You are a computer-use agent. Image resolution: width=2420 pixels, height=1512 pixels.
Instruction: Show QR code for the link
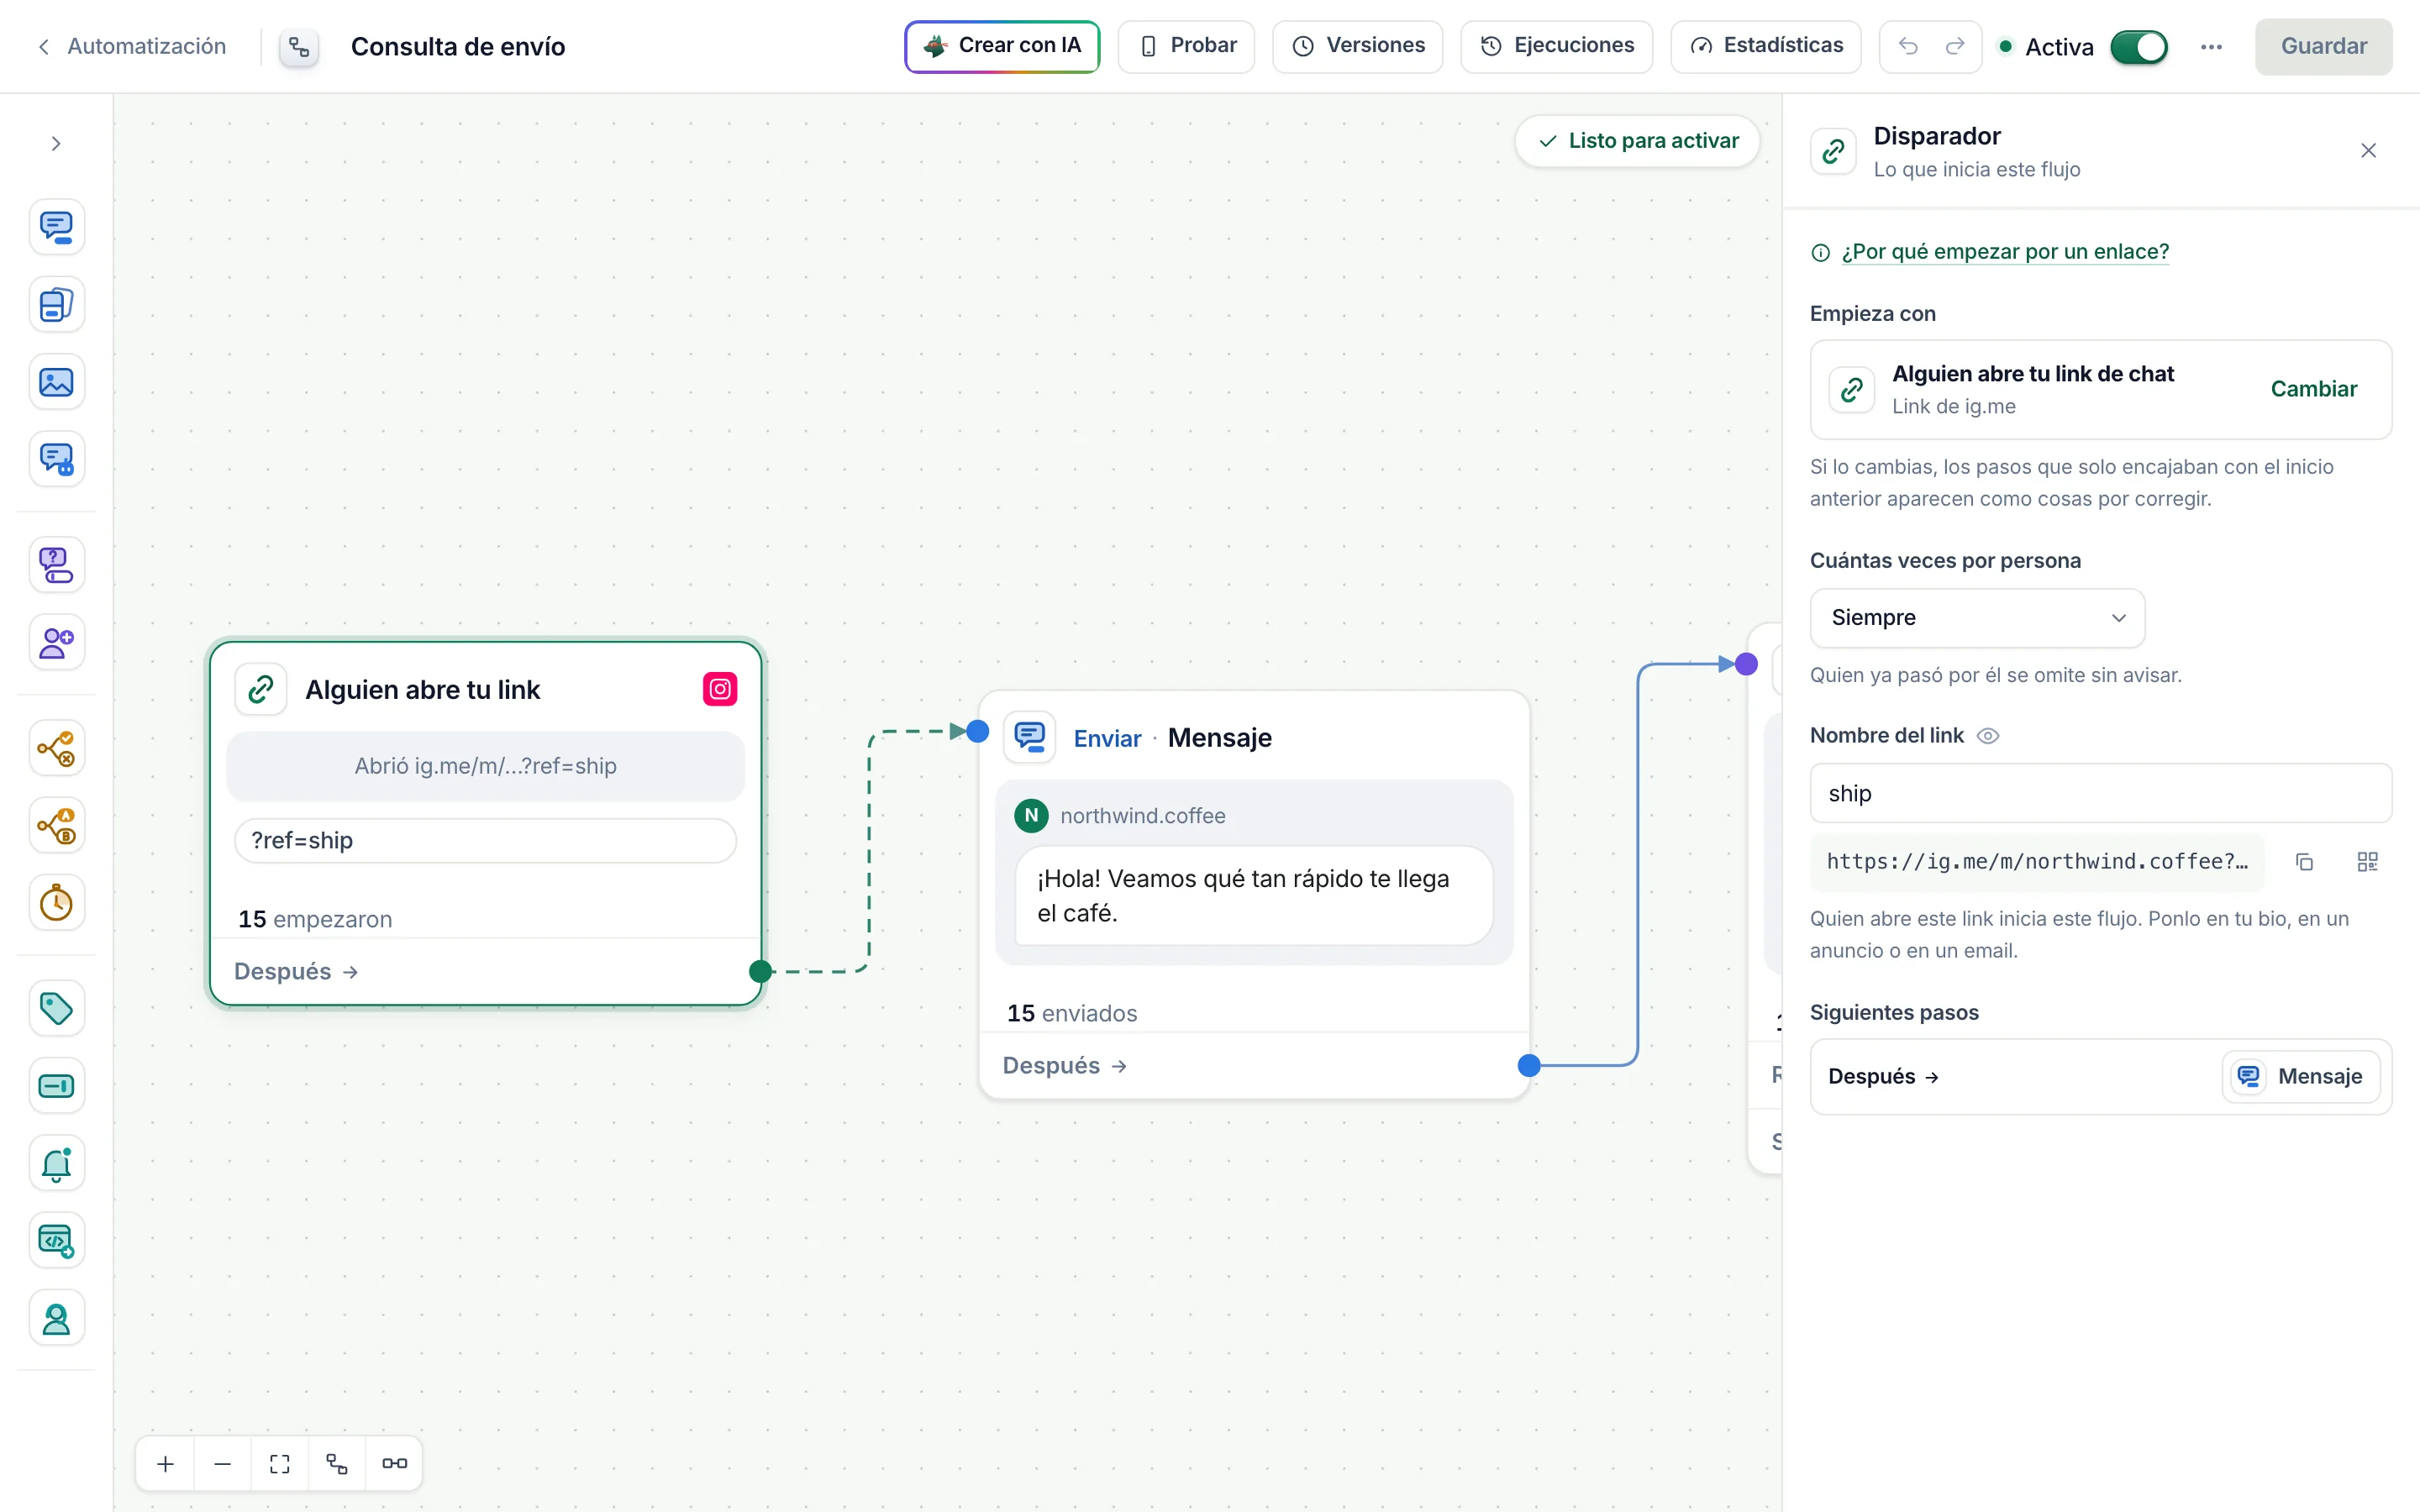2367,862
